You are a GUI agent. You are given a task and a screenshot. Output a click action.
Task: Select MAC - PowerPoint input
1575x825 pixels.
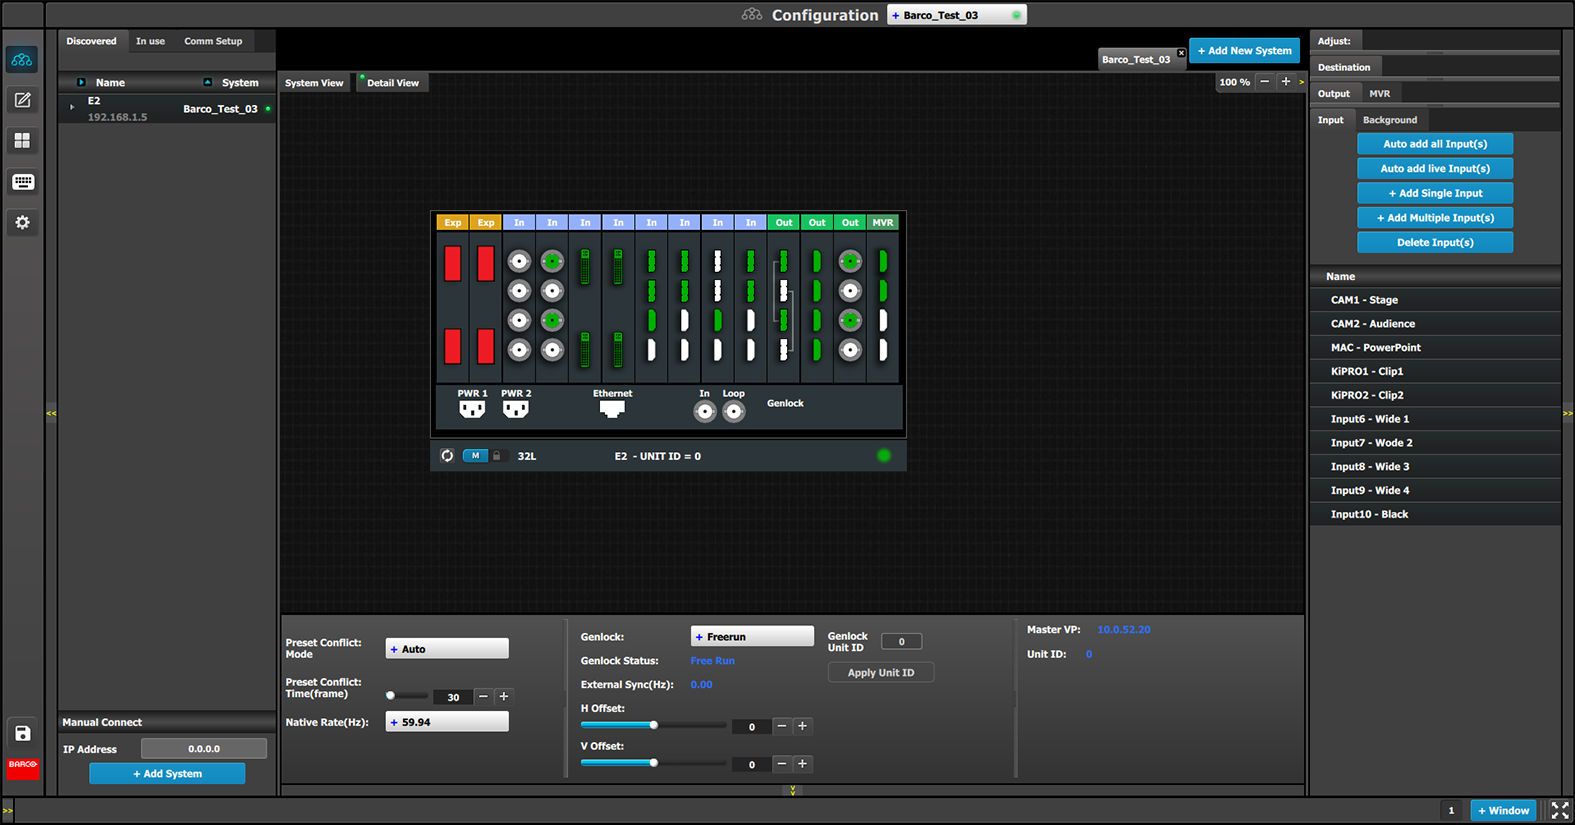click(1435, 348)
